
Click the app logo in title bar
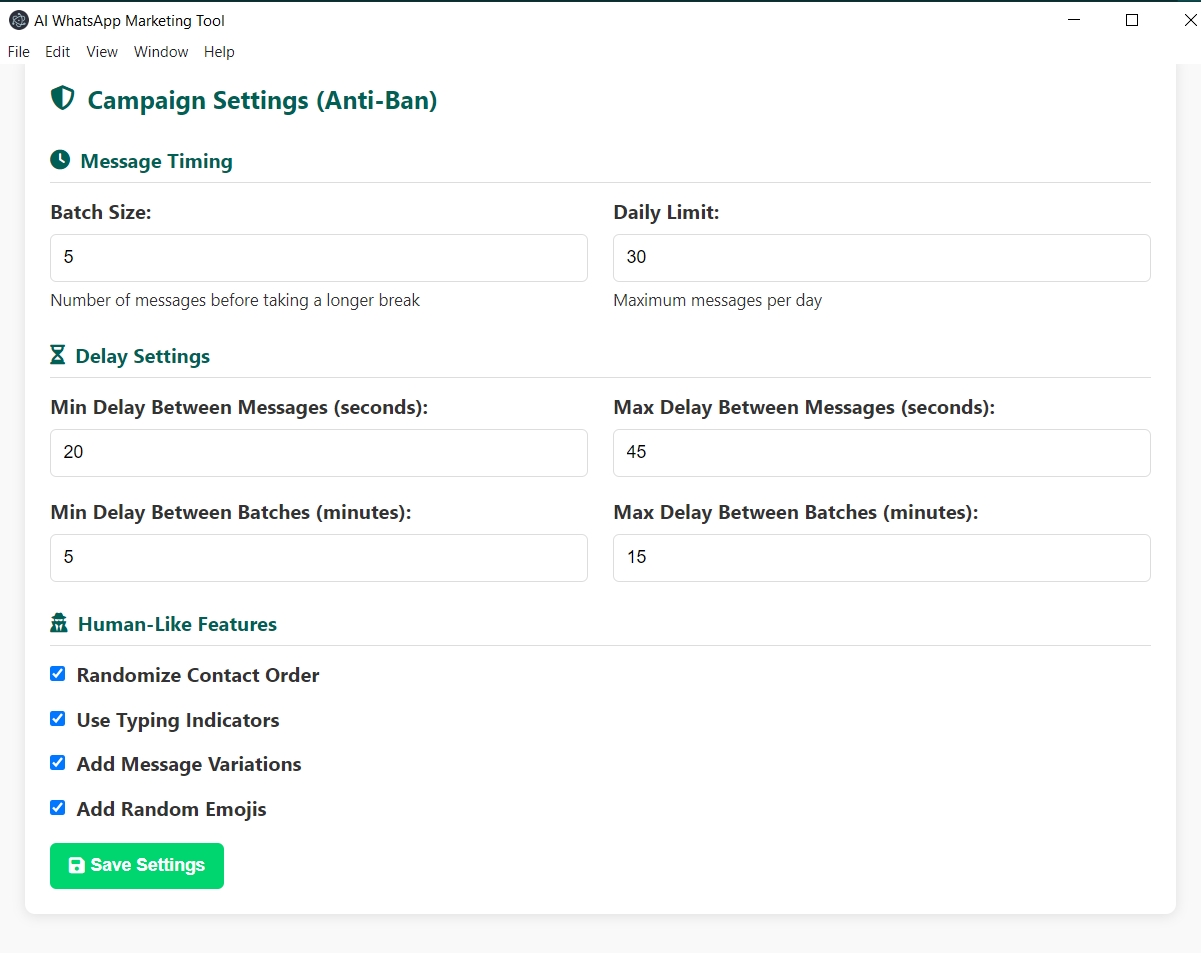18,20
